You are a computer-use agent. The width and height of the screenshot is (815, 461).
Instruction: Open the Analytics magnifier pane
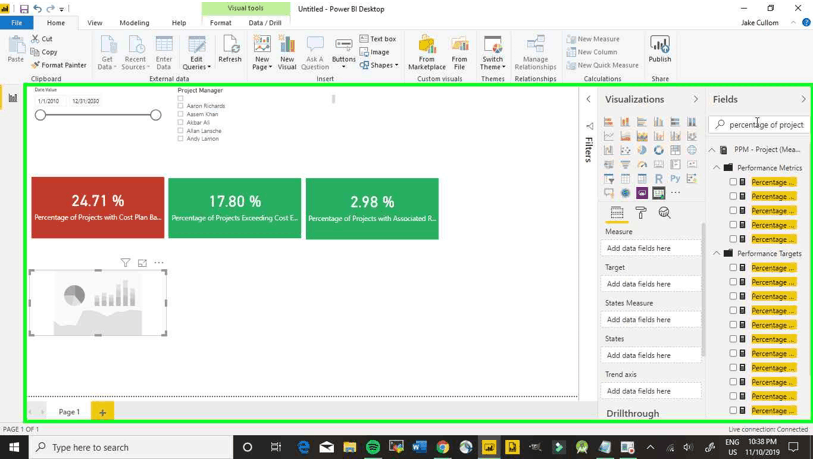[x=664, y=213]
